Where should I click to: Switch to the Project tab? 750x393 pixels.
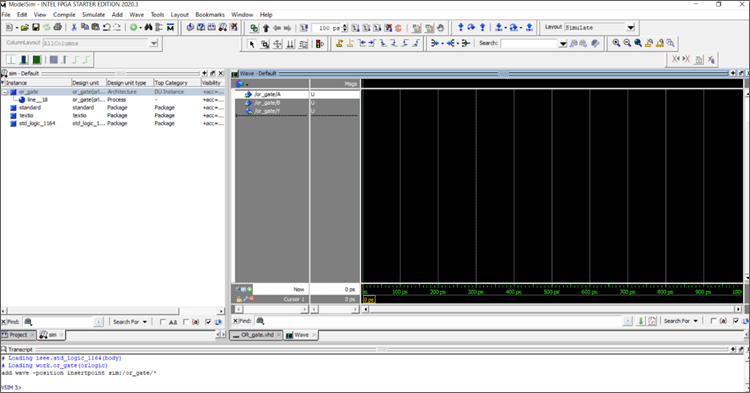pos(18,335)
